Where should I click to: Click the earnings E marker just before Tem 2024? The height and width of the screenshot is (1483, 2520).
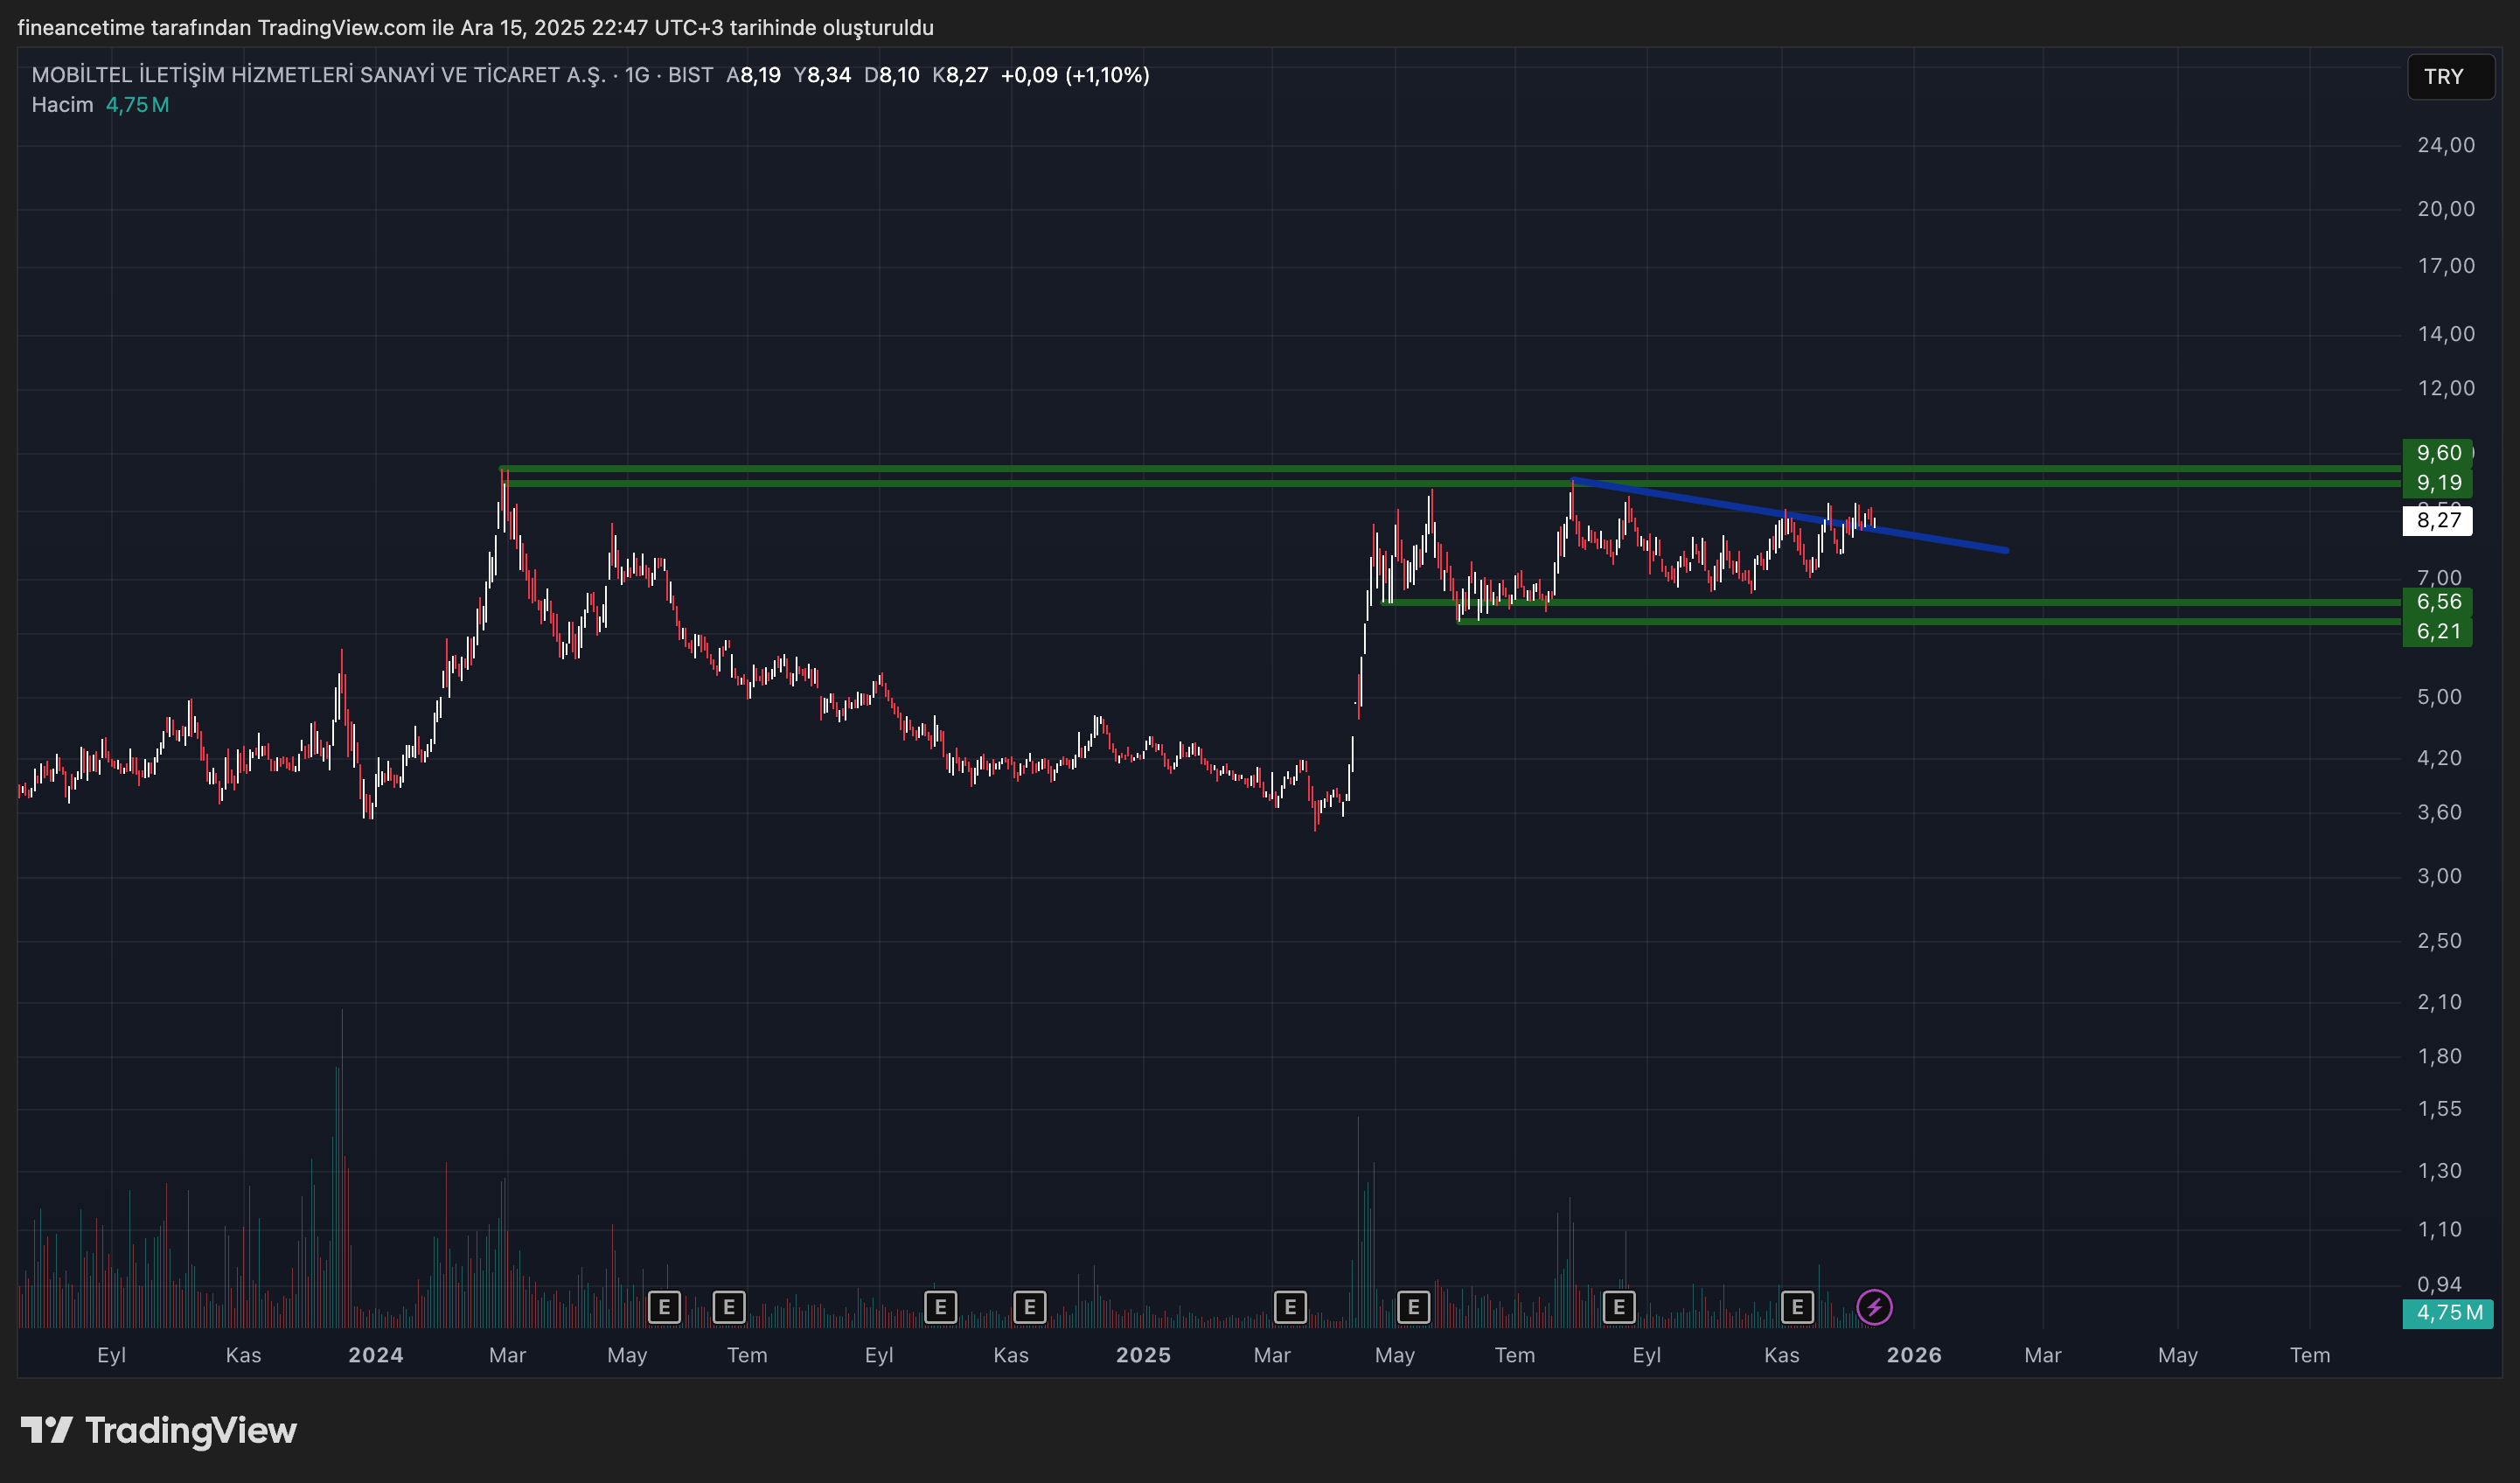(729, 1307)
